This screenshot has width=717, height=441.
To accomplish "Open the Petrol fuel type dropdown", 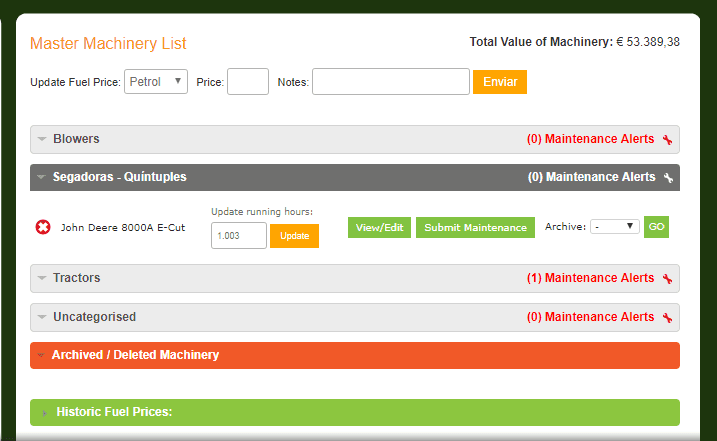I will click(x=156, y=81).
